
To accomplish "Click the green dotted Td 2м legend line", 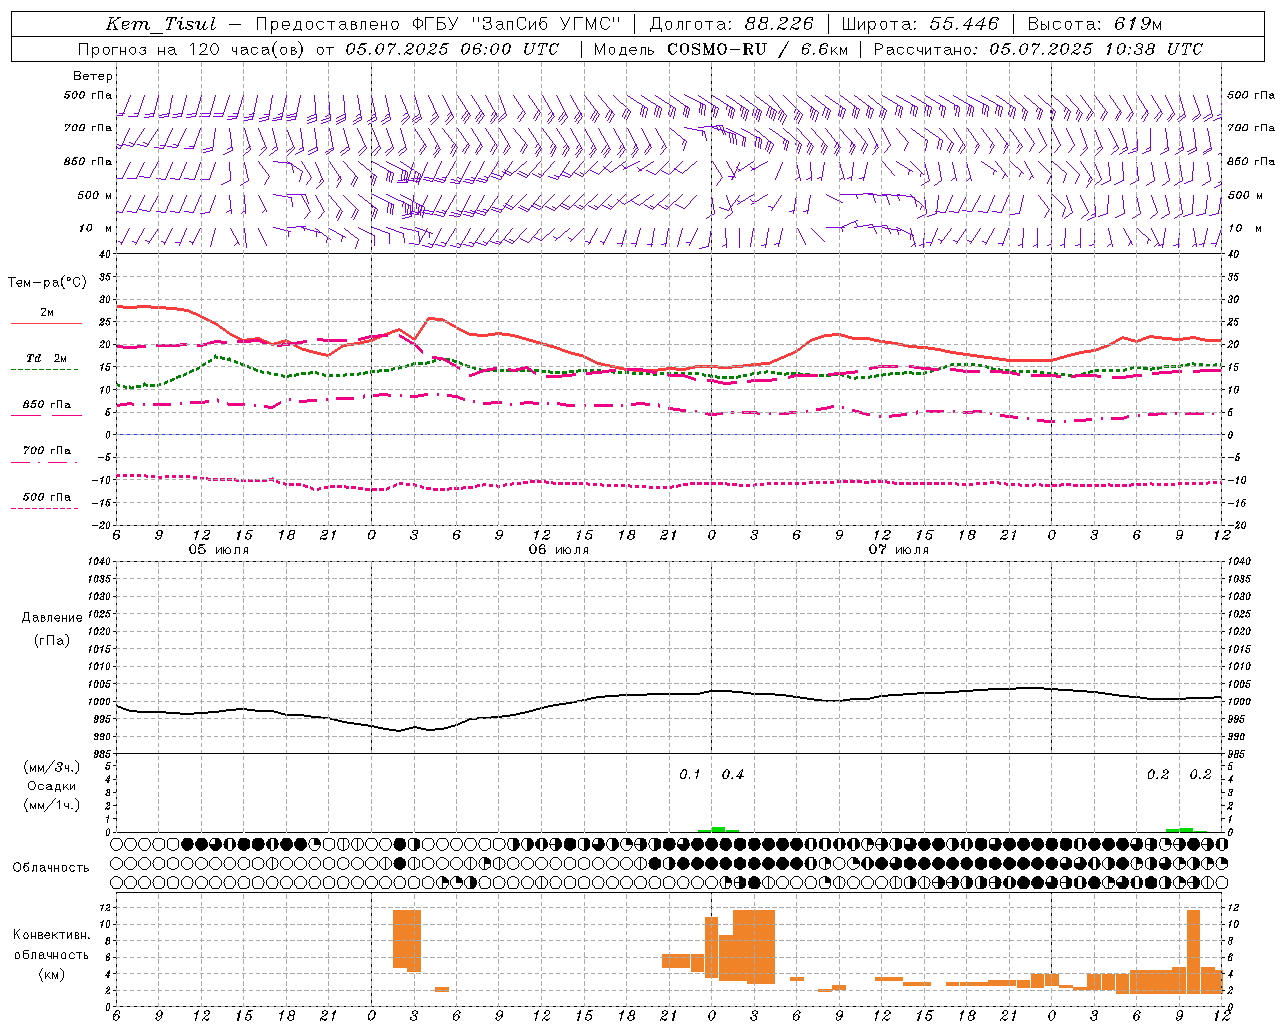I will tap(44, 369).
